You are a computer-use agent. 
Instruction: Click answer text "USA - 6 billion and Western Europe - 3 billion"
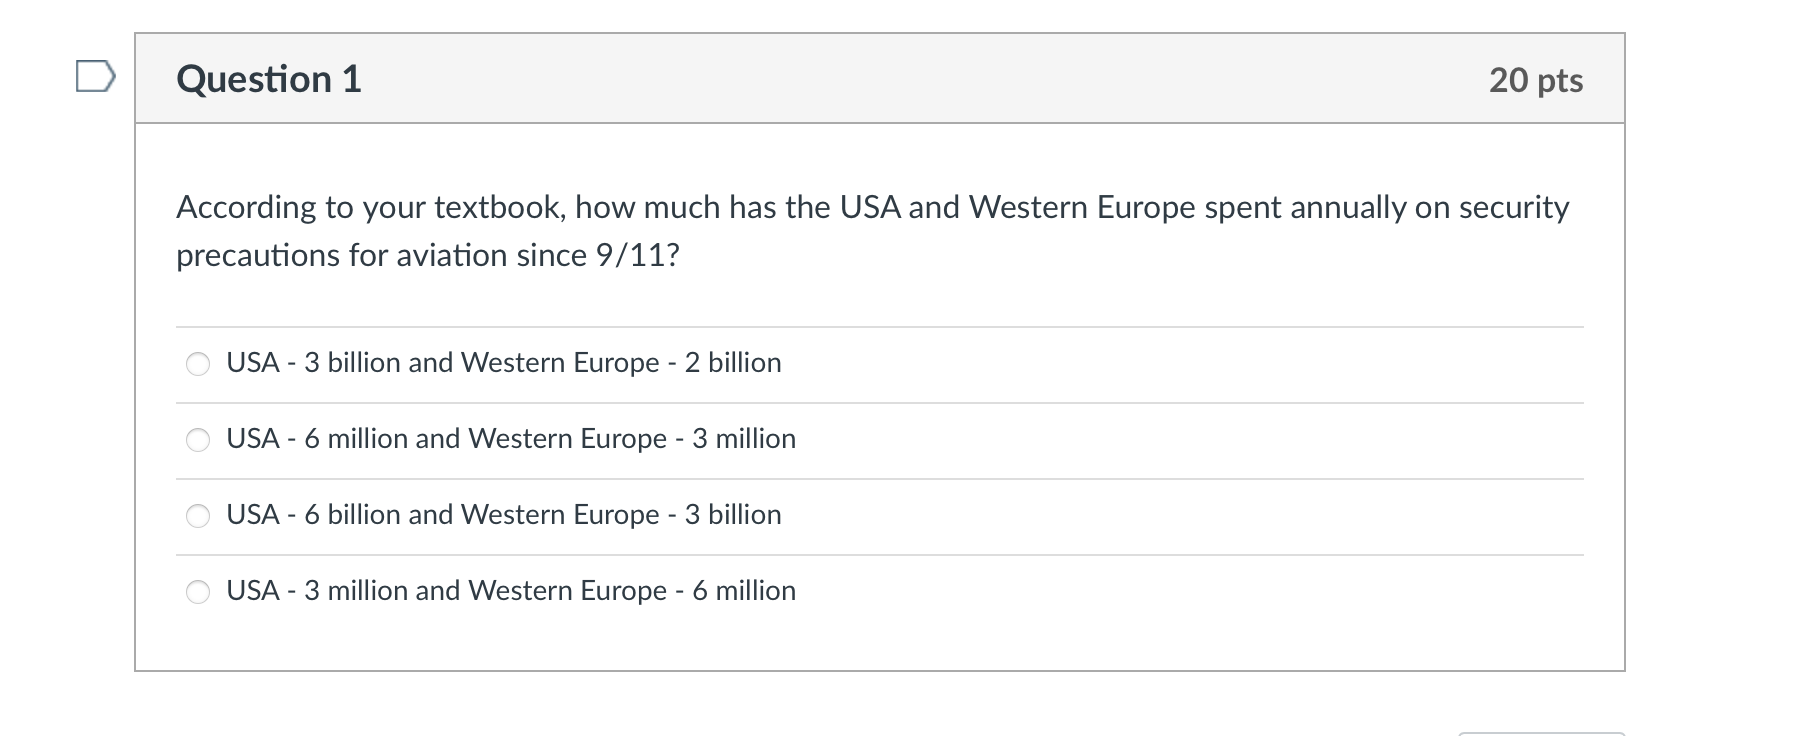[x=503, y=514]
